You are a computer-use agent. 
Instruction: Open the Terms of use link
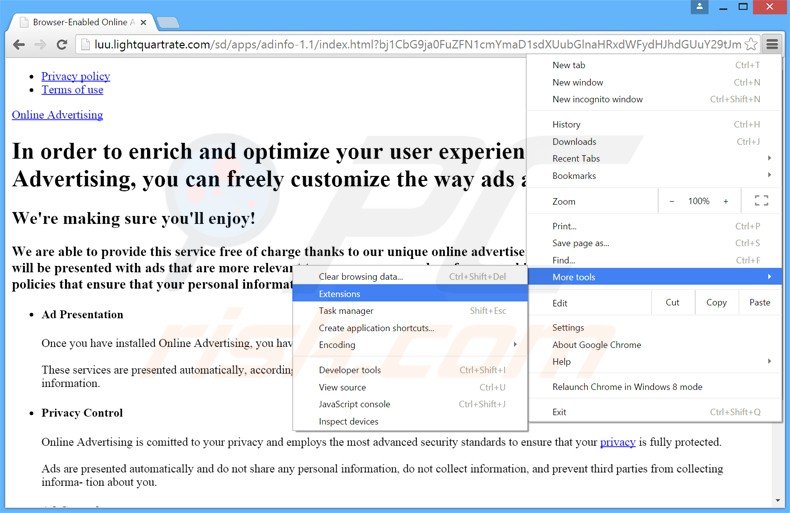(x=72, y=90)
